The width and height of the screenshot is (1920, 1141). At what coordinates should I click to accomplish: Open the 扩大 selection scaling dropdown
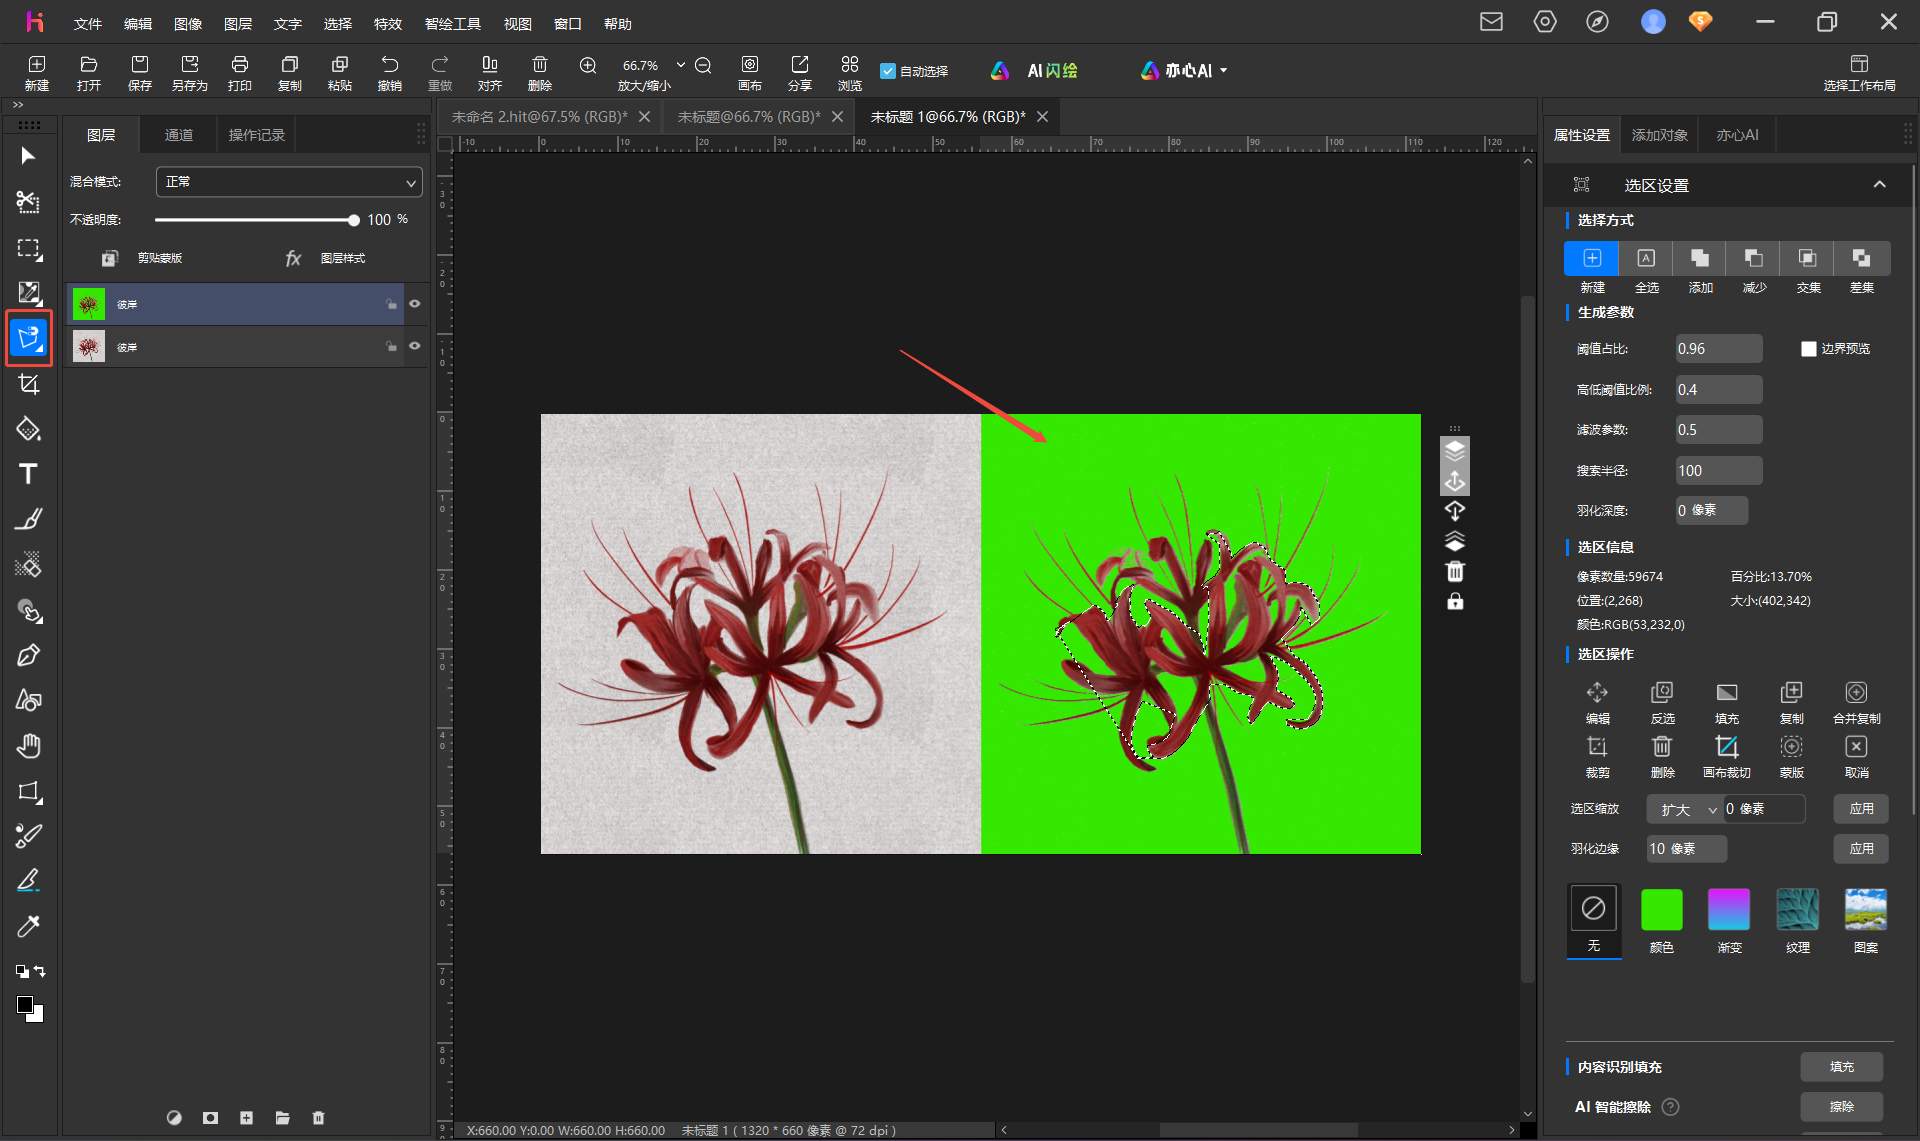[x=1686, y=809]
